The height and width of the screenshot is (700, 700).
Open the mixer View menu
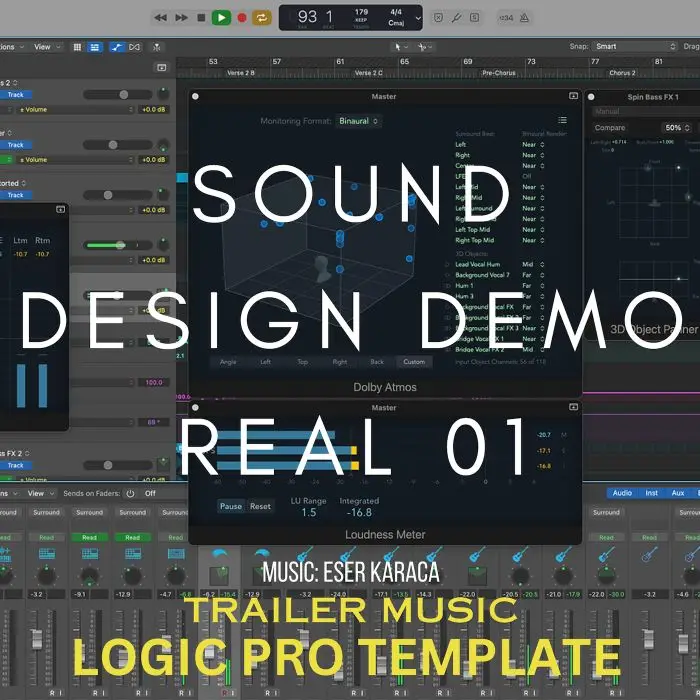[40, 493]
